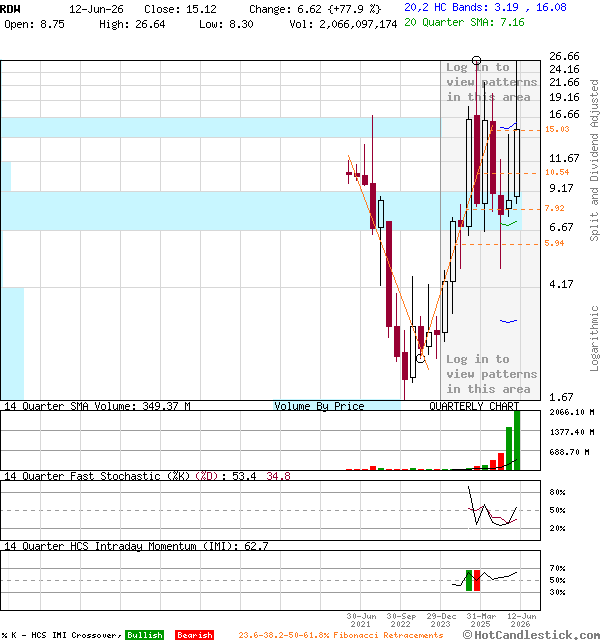Image resolution: width=600 pixels, height=640 pixels.
Task: Click the 30-Sep 2022 date axis label
Action: 401,620
